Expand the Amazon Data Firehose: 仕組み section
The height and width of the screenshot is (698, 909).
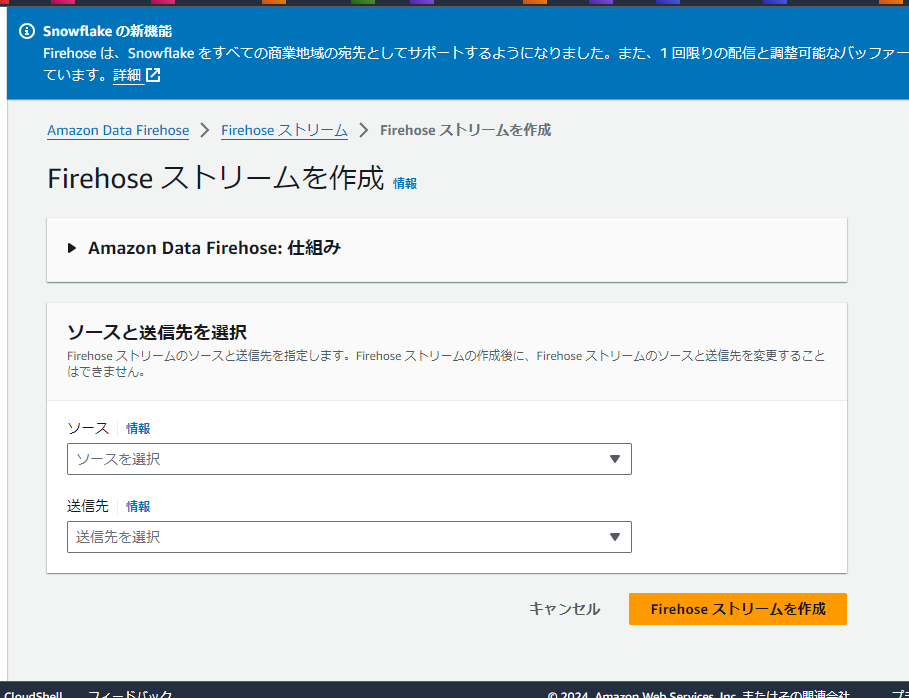pos(72,248)
